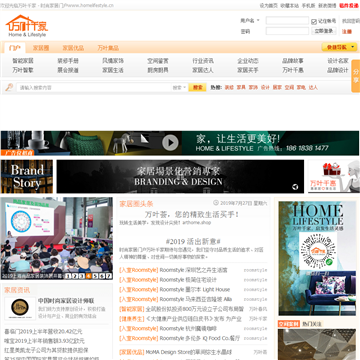Expand the 快捷导航 quick navigation menu
Screen dimensions: 360x360
(x=339, y=47)
